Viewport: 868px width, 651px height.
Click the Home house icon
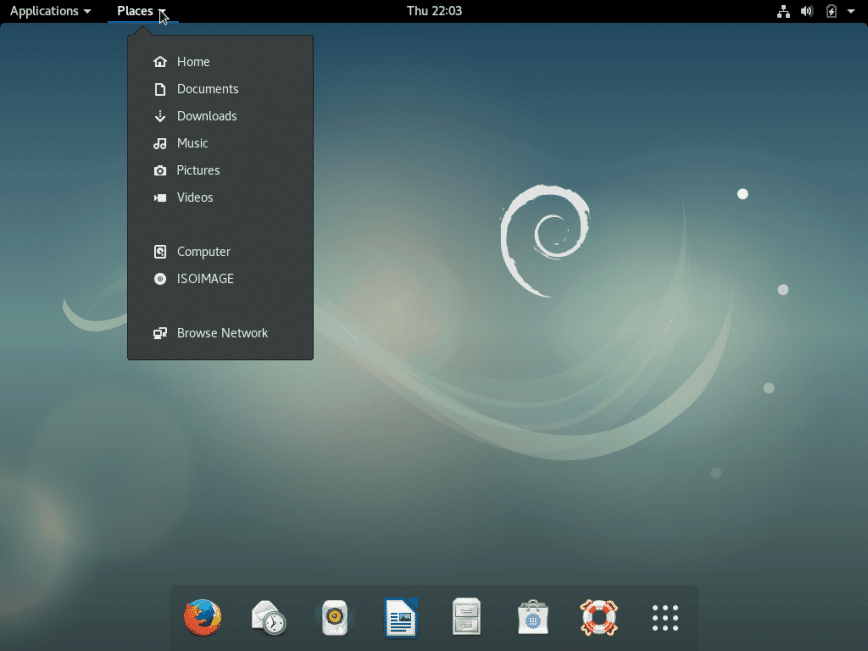[x=160, y=61]
